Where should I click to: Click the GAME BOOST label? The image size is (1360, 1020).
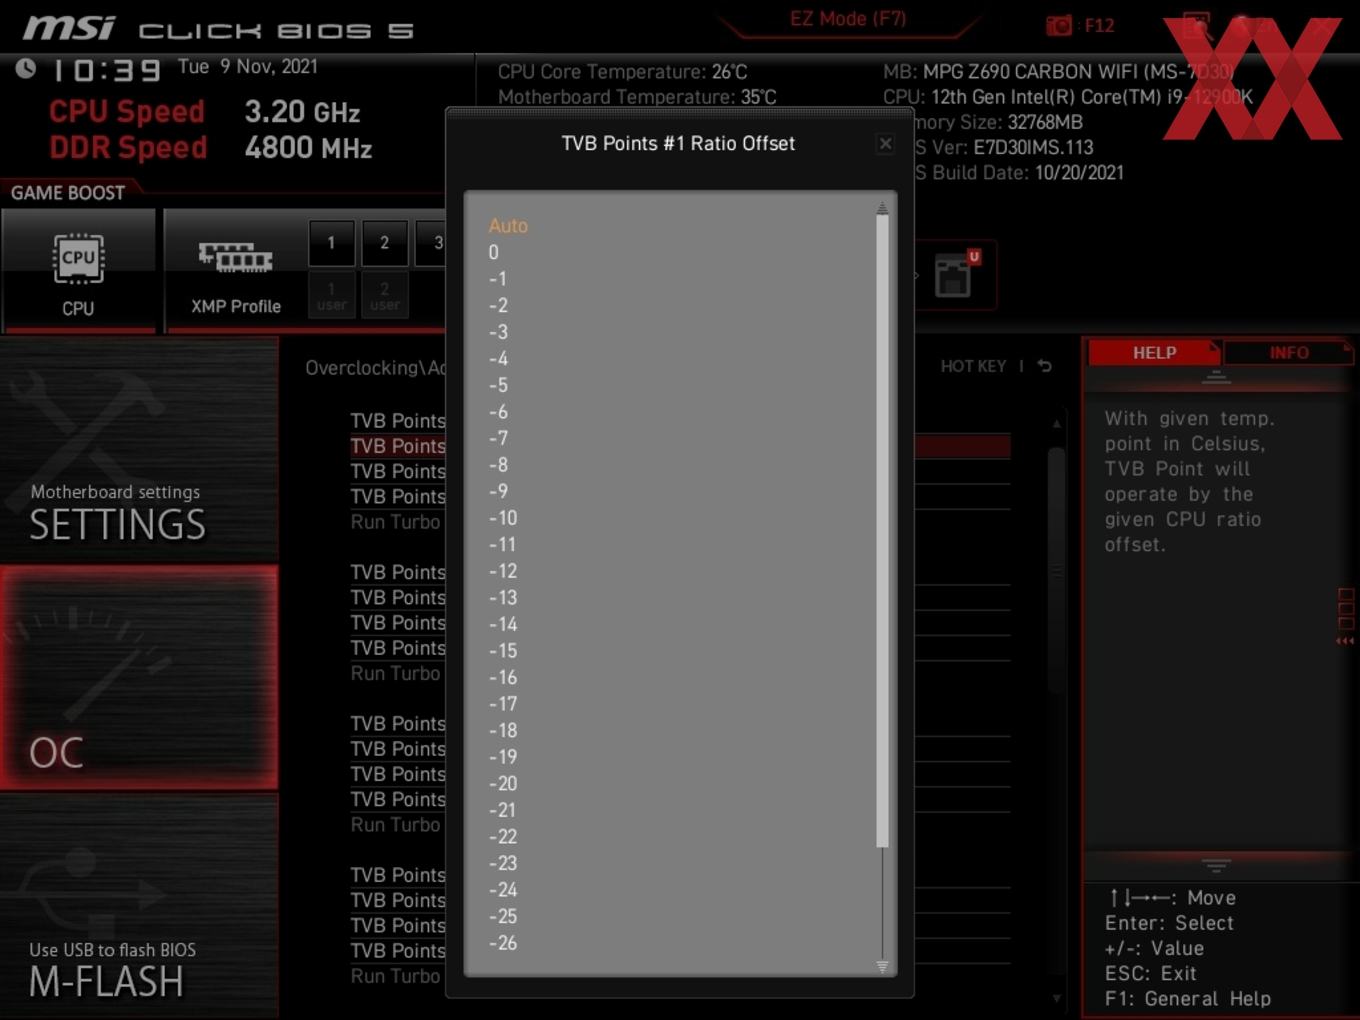(x=68, y=192)
